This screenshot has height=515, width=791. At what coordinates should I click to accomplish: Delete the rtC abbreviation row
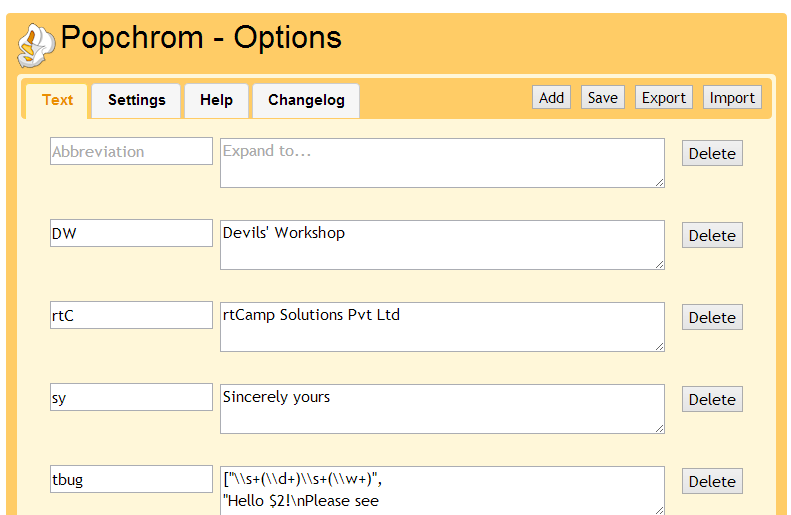pyautogui.click(x=712, y=317)
